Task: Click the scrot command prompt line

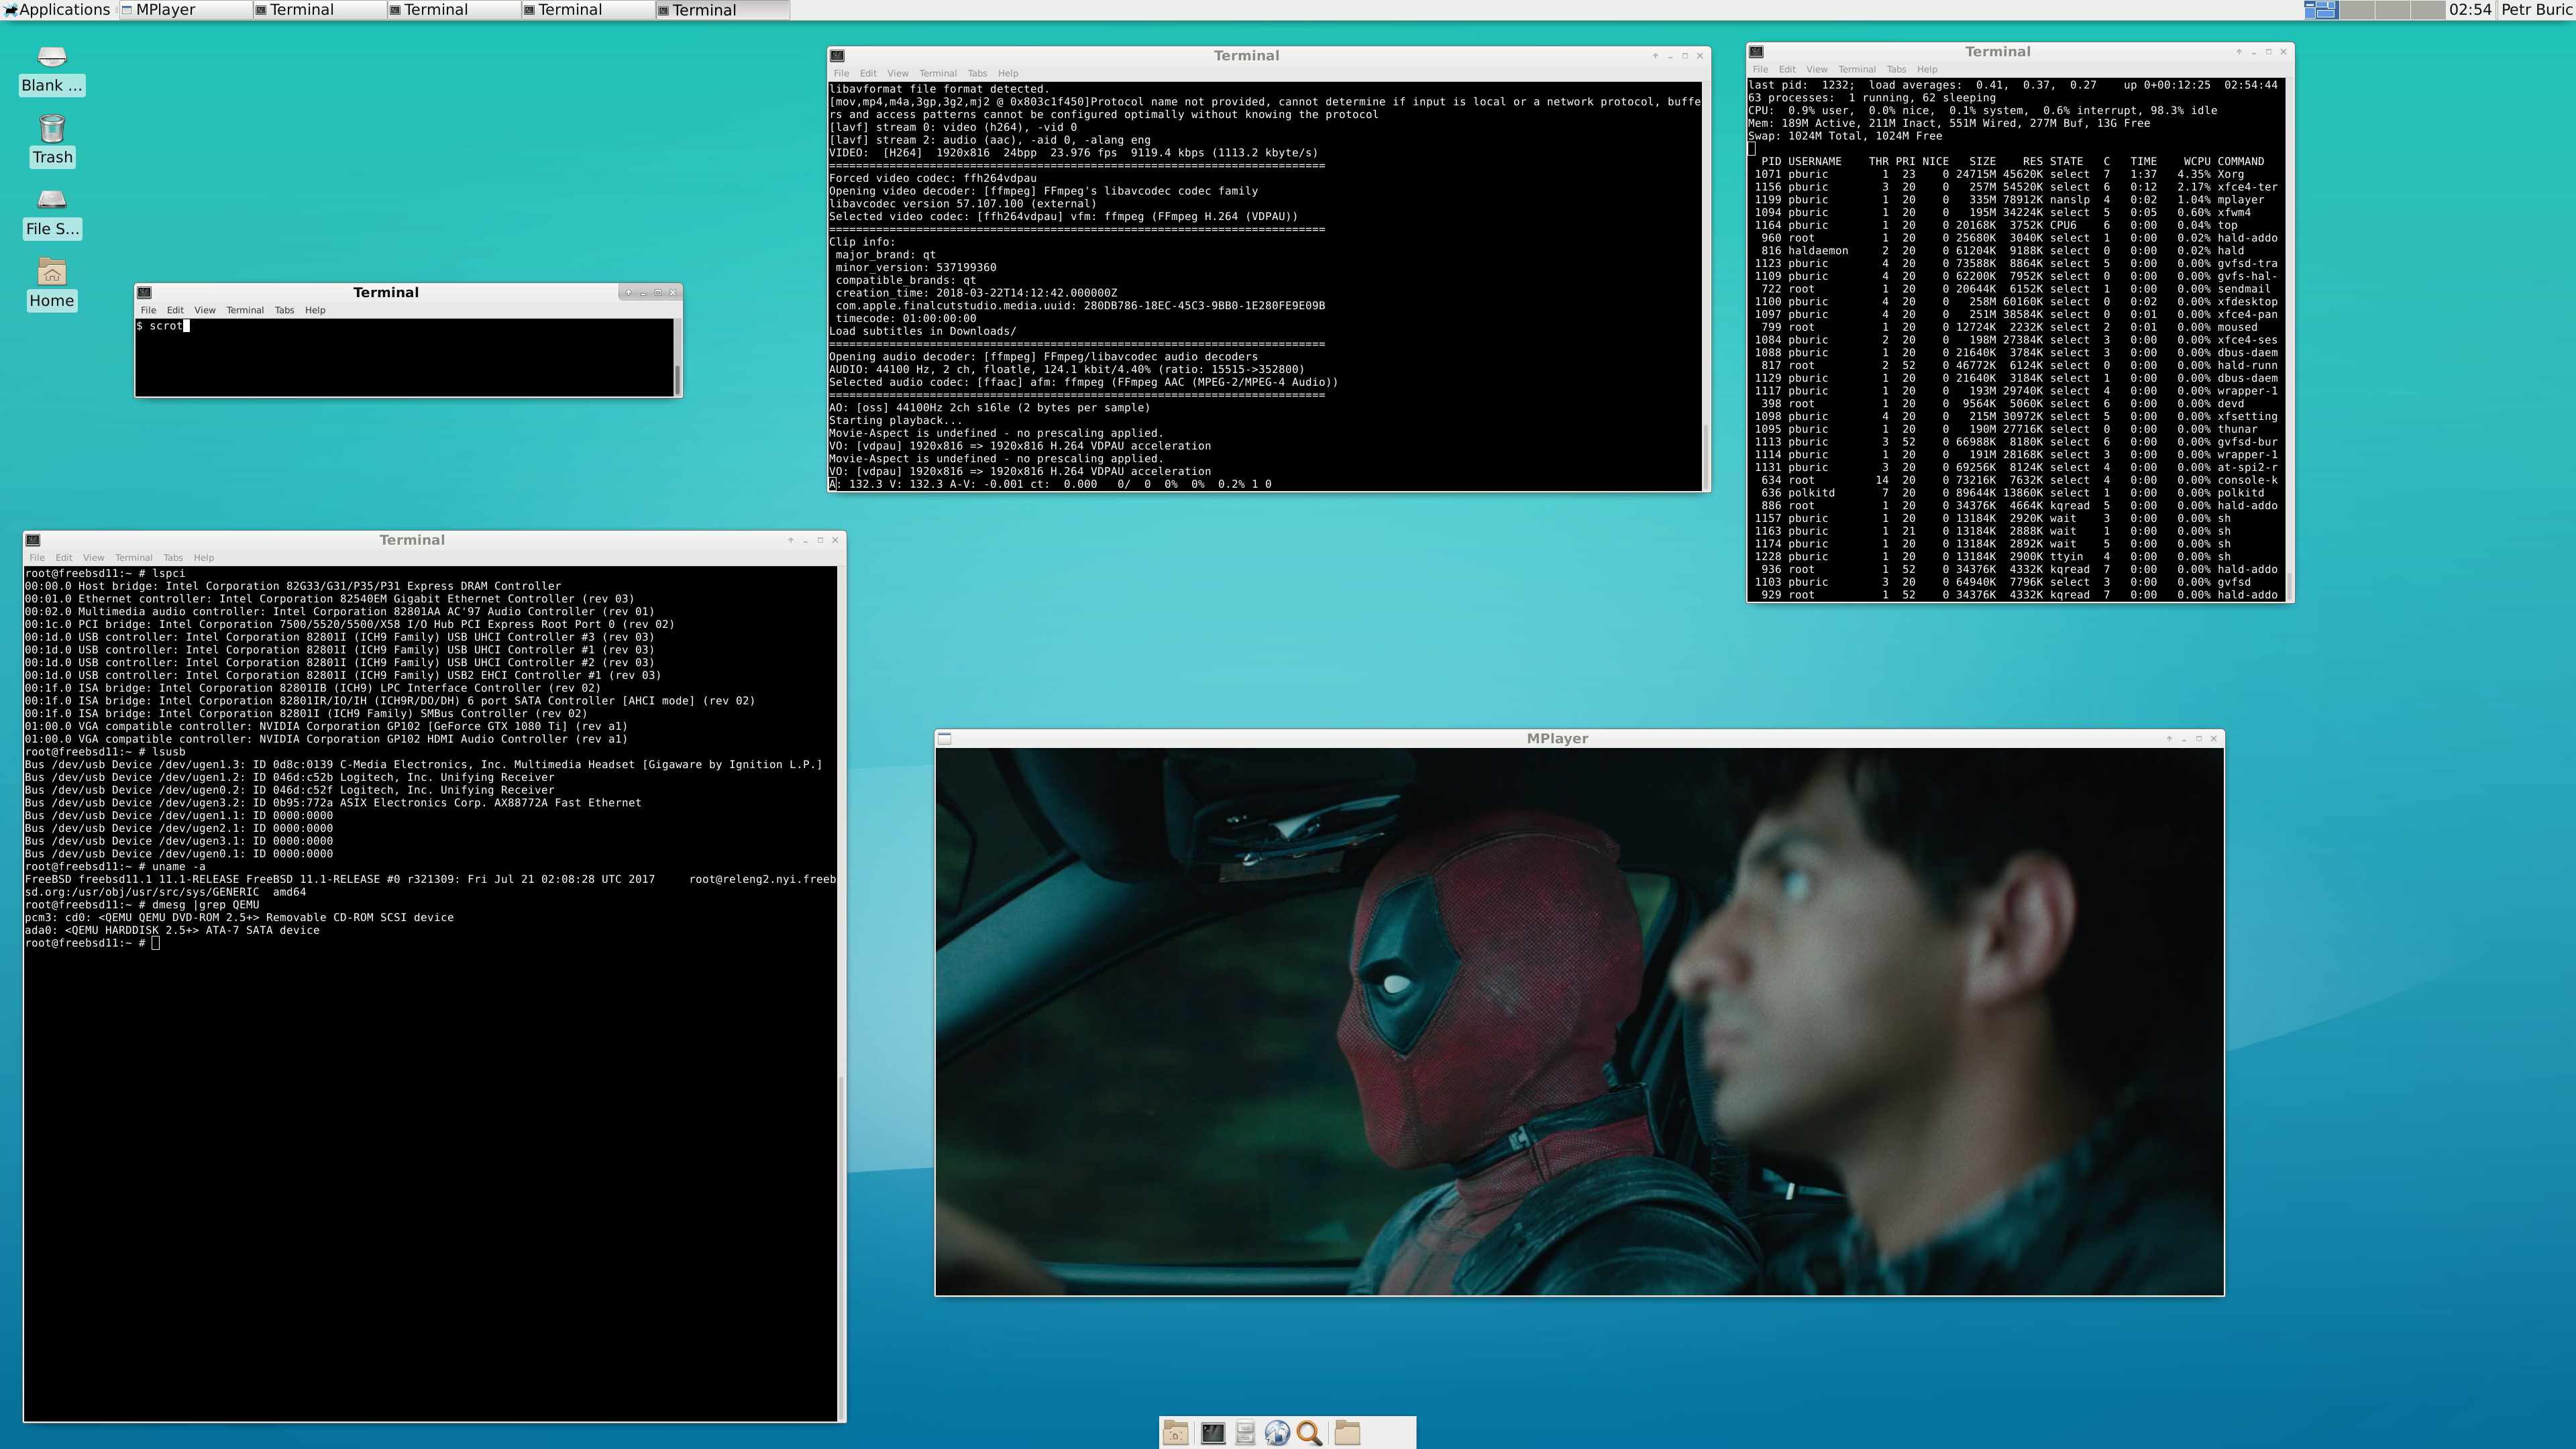Action: point(163,326)
